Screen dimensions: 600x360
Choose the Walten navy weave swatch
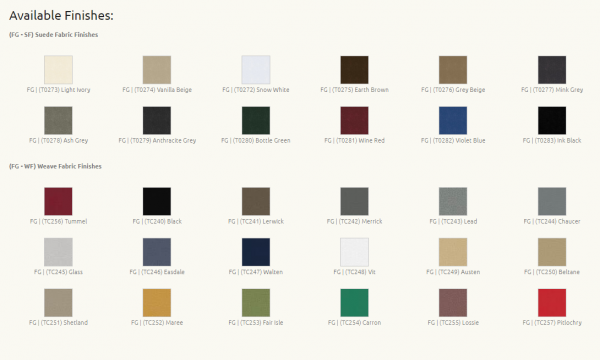[256, 252]
